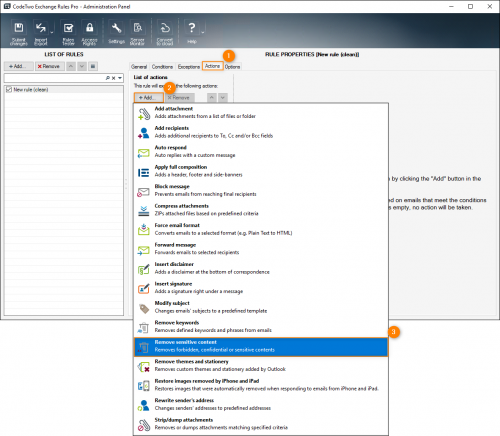Move rule up in rules list

coord(71,66)
